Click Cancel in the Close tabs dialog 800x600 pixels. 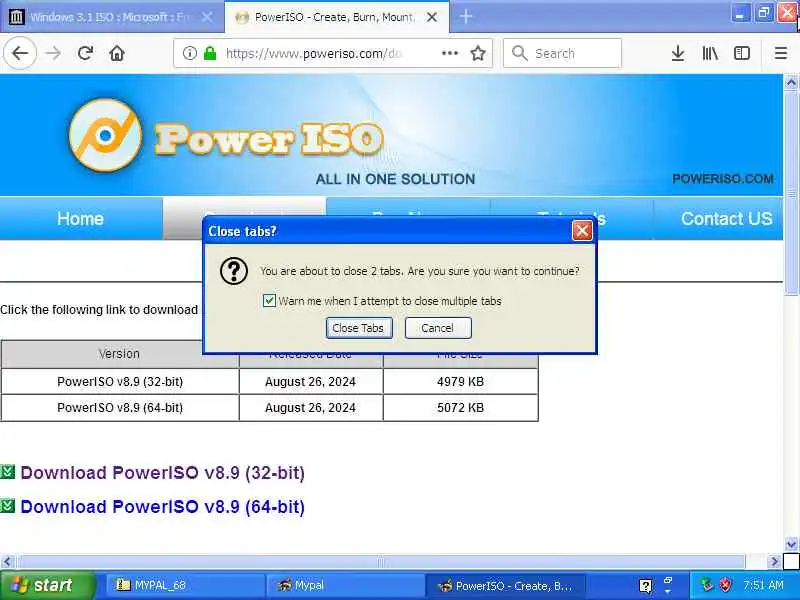click(x=438, y=328)
